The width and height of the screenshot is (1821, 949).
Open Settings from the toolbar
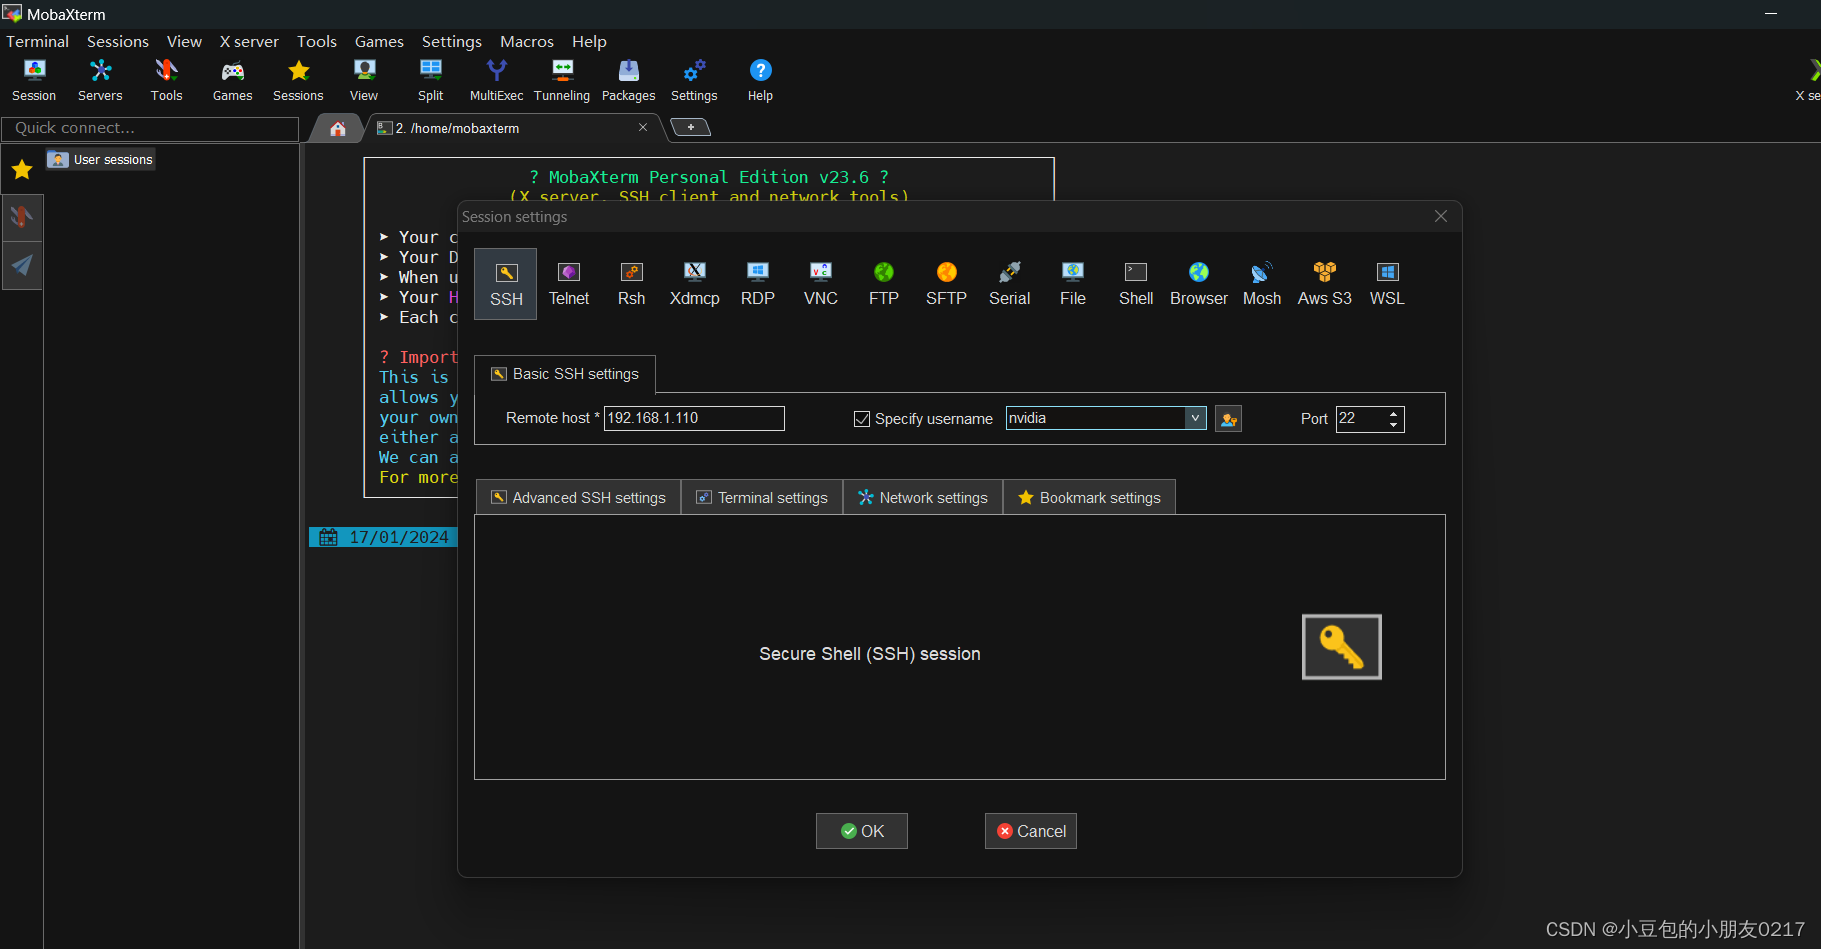(x=694, y=80)
